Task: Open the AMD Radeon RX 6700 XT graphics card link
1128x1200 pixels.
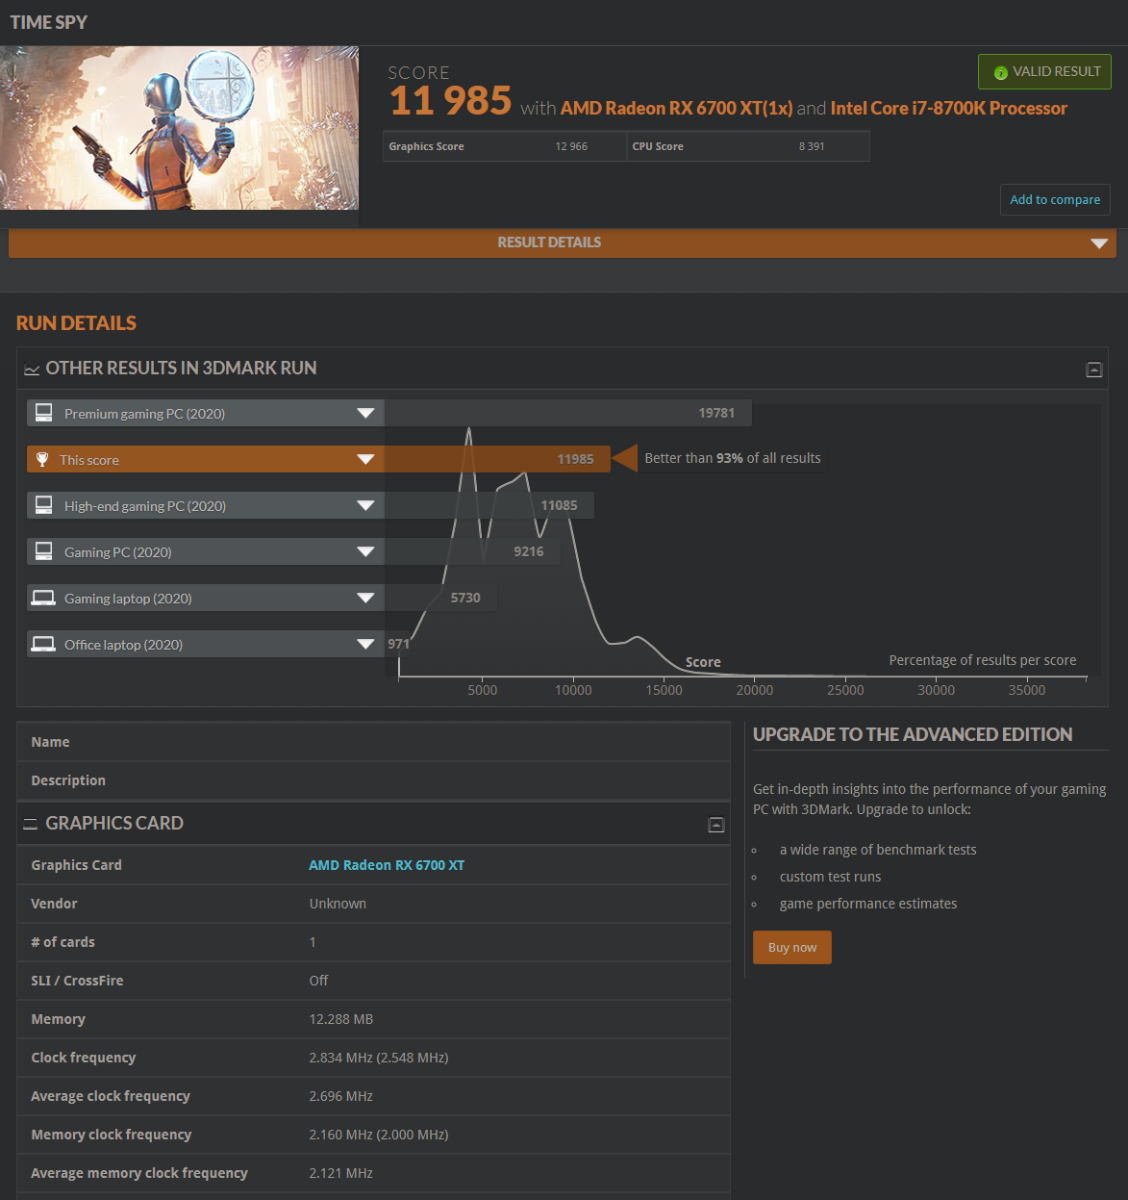Action: pyautogui.click(x=387, y=865)
